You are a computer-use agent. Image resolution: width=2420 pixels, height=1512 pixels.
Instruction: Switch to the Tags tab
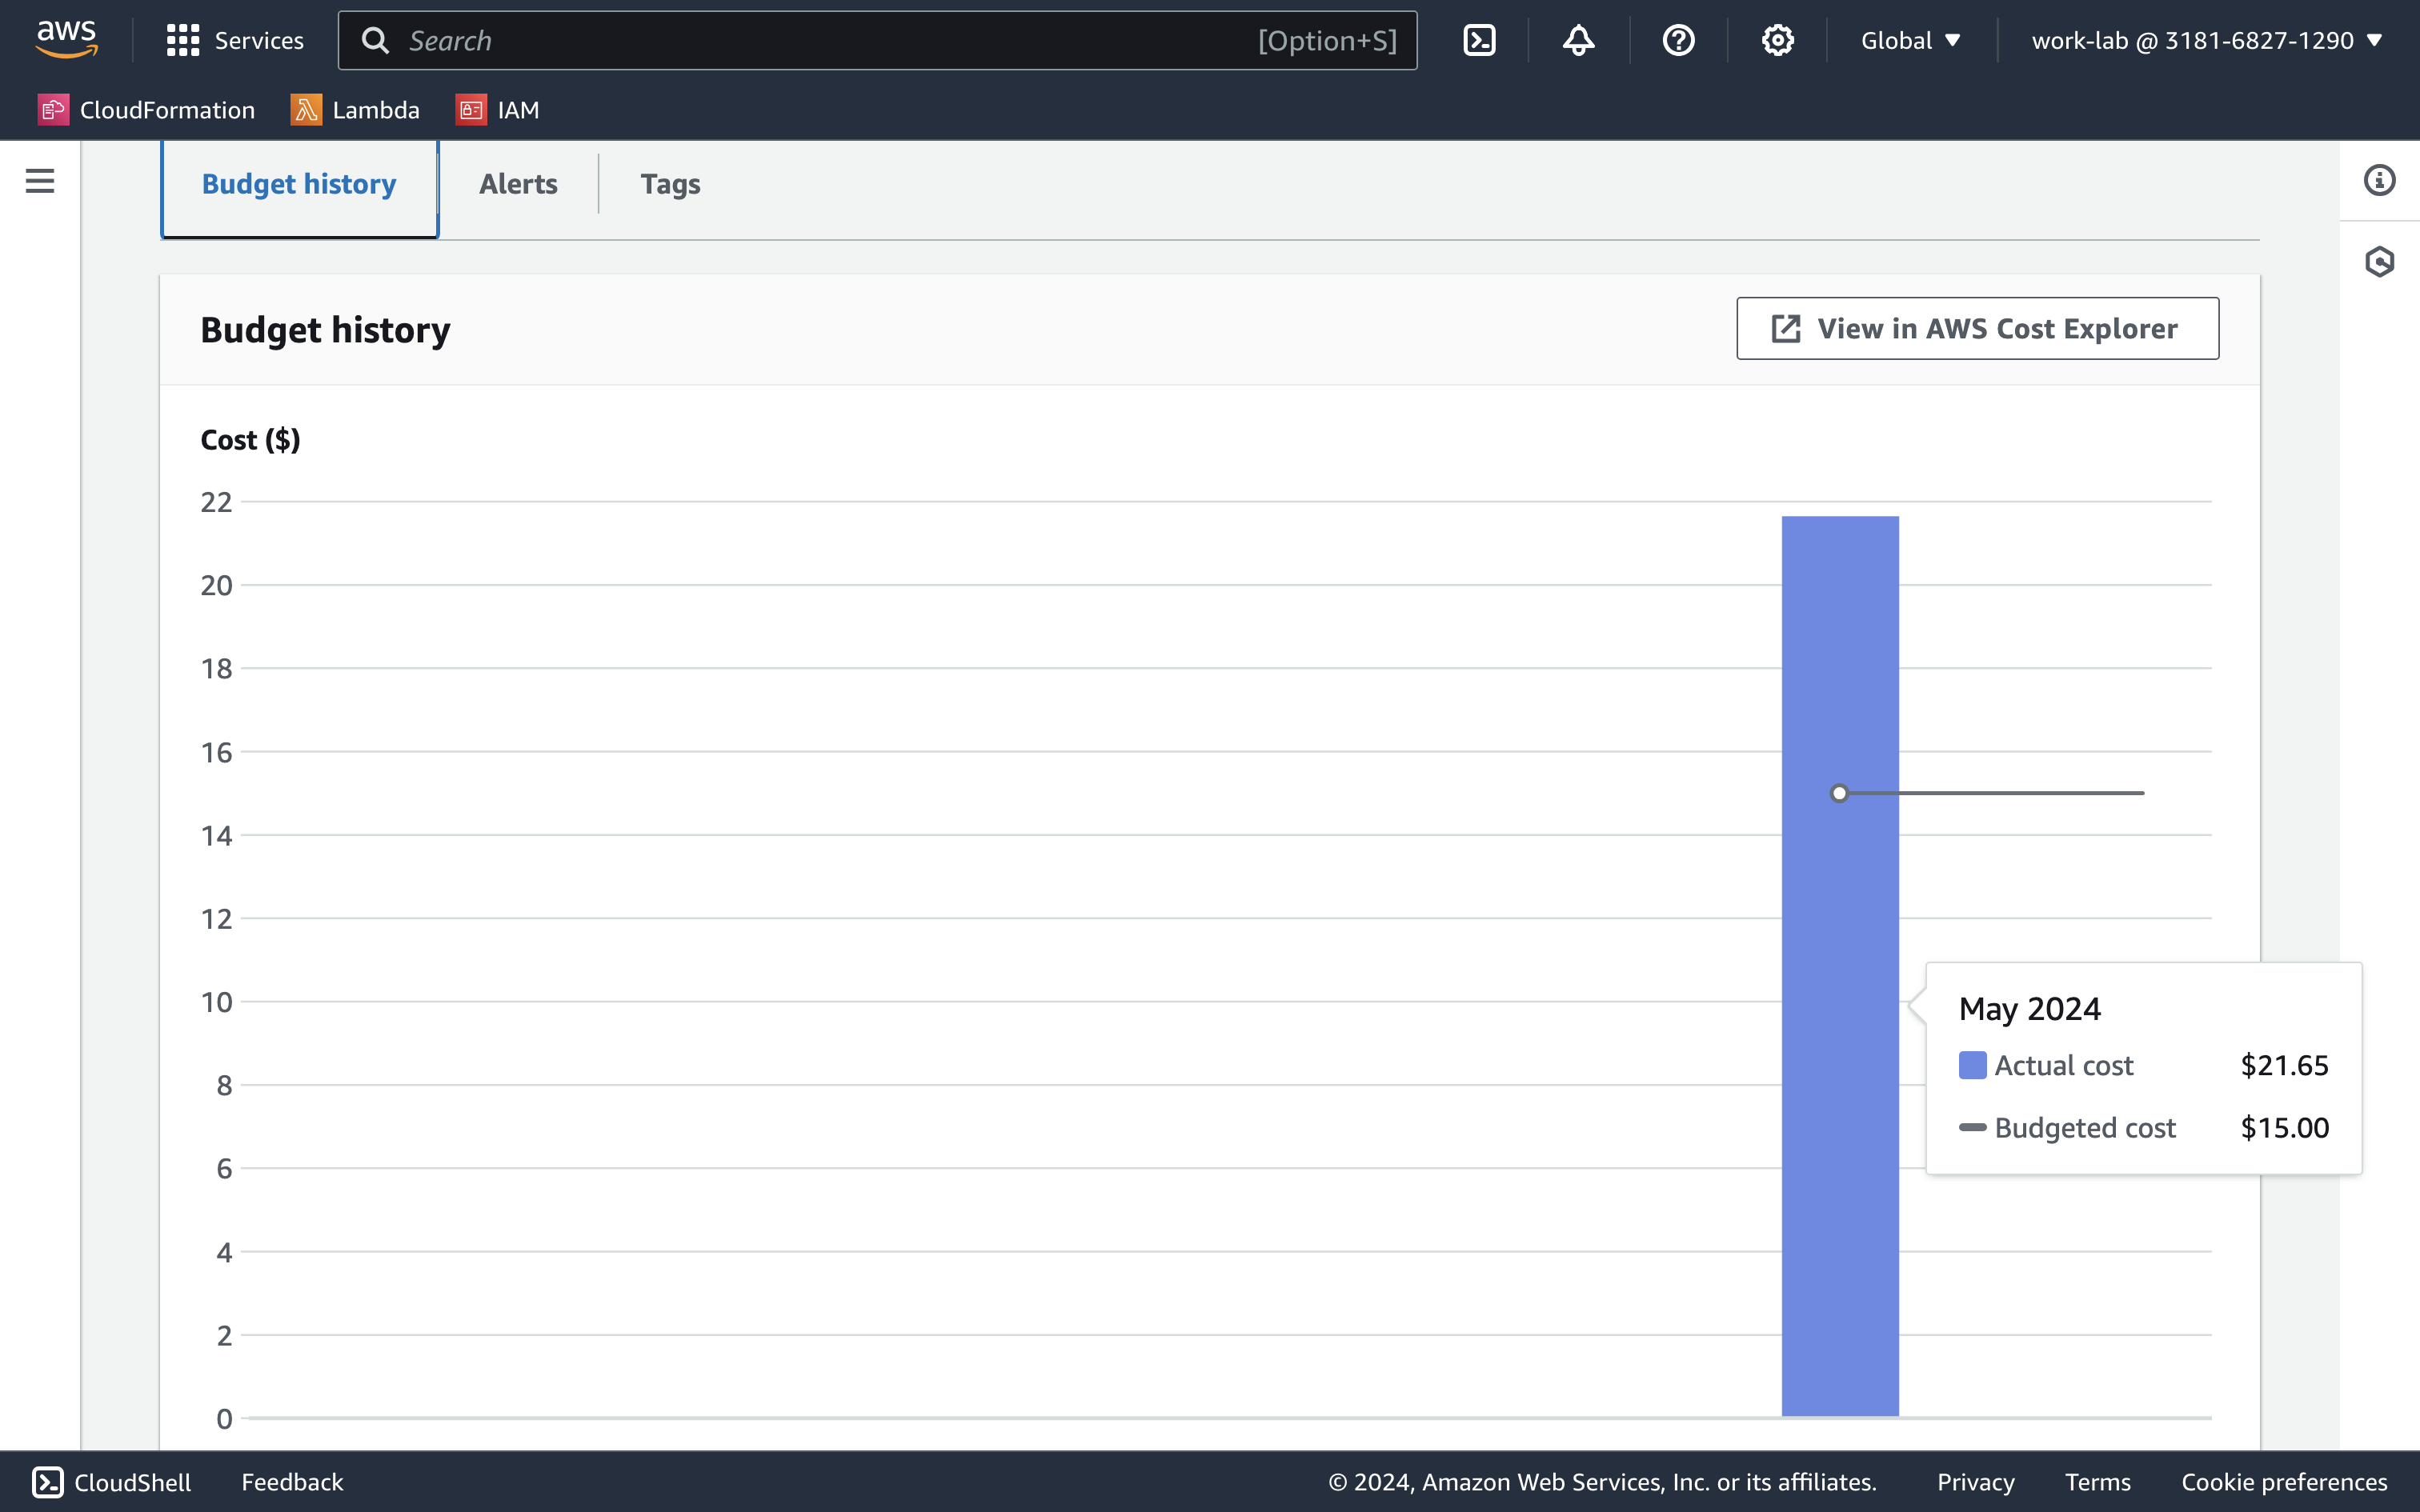coord(670,185)
